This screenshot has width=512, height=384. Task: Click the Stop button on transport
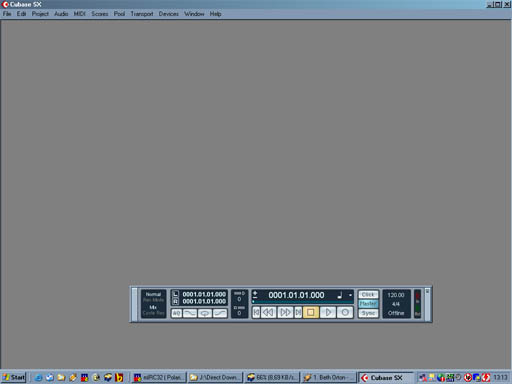coord(311,312)
